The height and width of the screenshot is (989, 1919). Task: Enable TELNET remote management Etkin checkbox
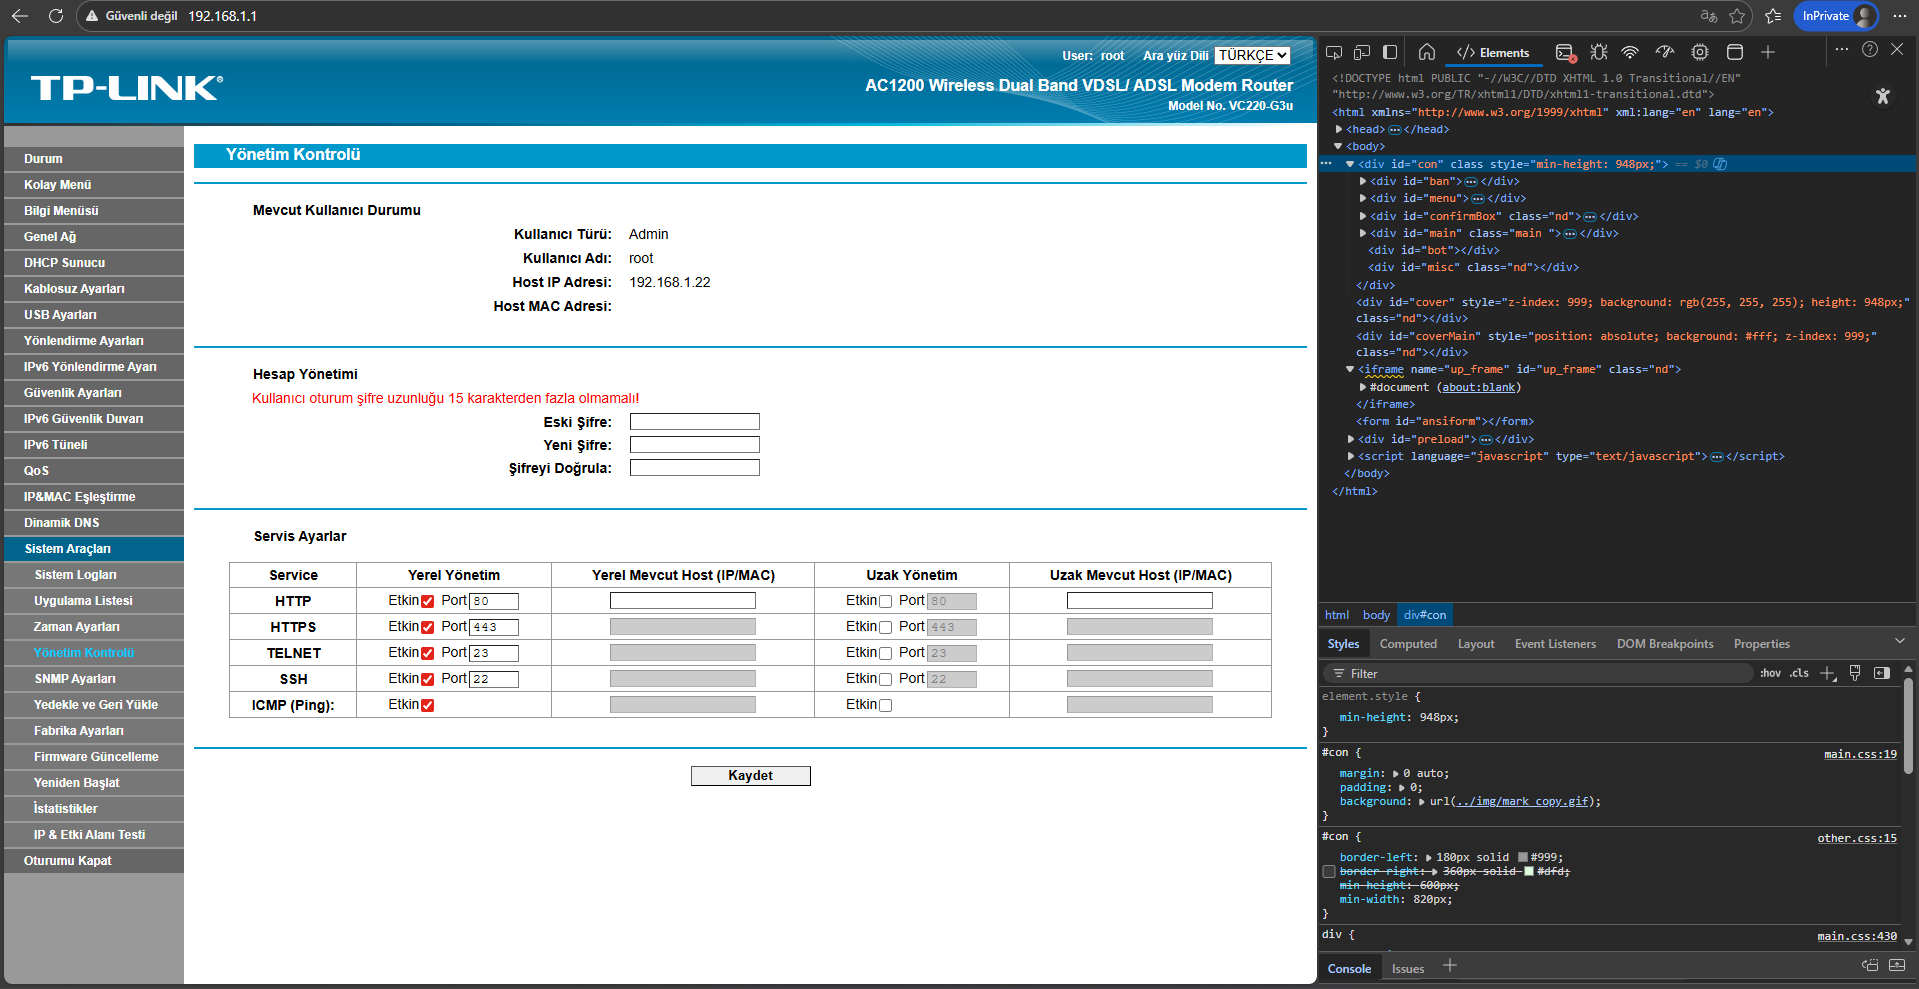[885, 654]
